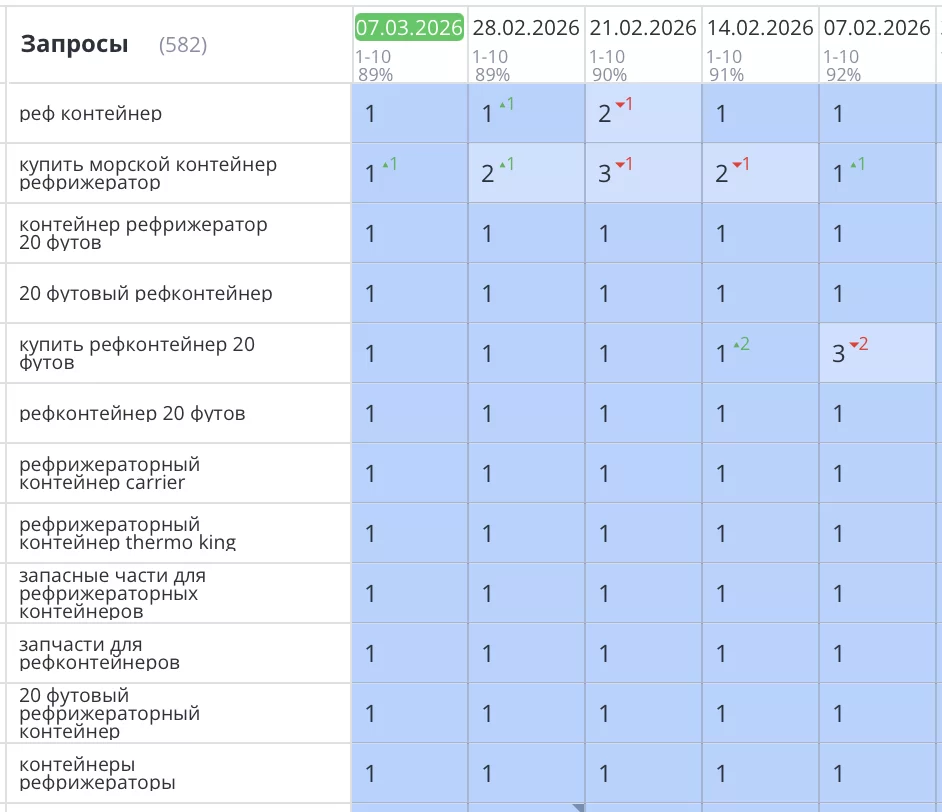Select query 'купить морской контейнер рефрижератор'
Viewport: 942px width, 812px height.
tap(148, 173)
